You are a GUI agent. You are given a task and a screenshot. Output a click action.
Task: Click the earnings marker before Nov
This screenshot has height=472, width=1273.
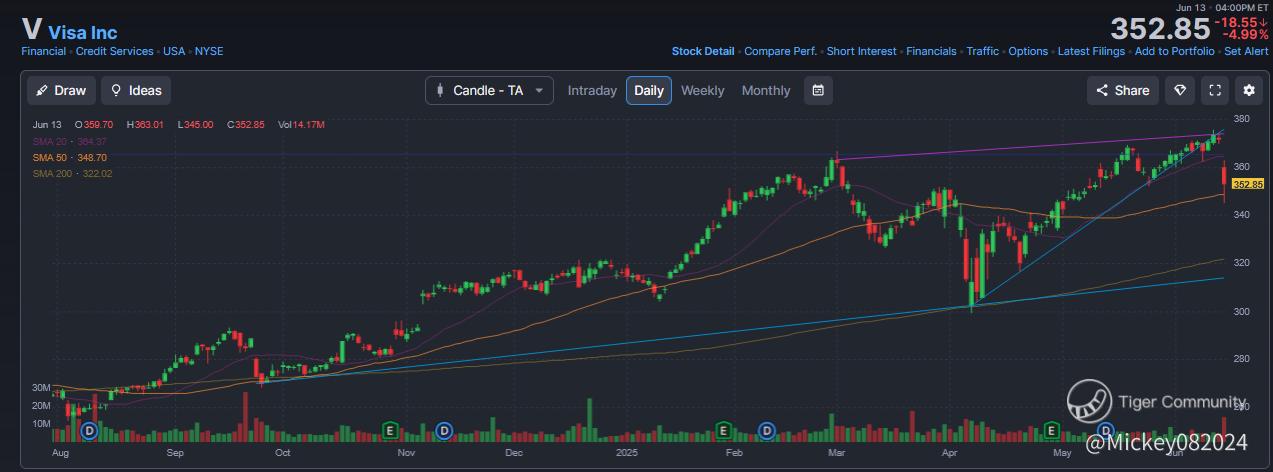pyautogui.click(x=392, y=431)
